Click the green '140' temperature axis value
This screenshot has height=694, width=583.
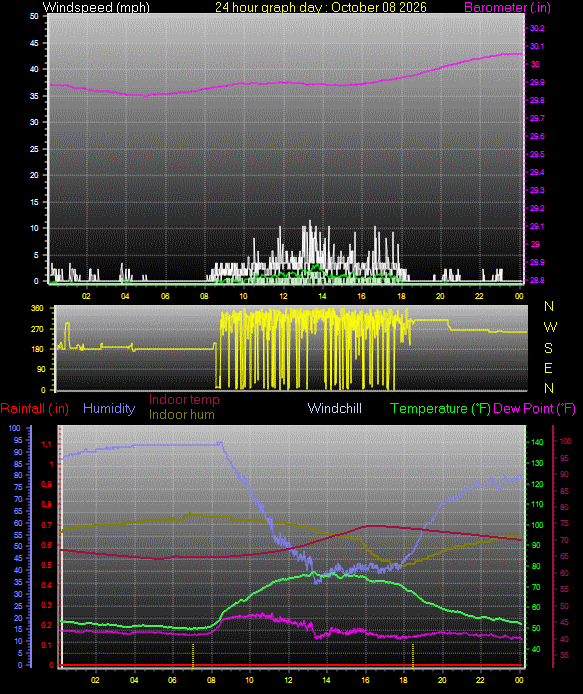(x=537, y=442)
